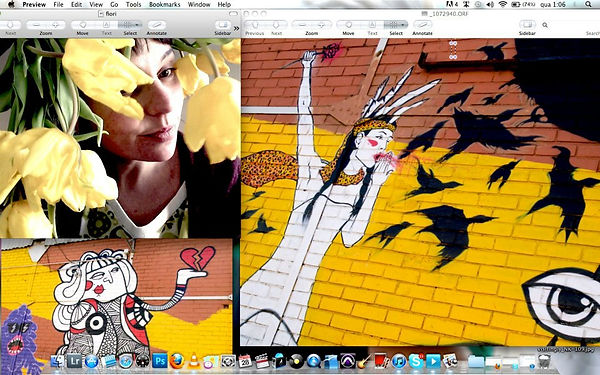Launch Photoshop from the Dock
This screenshot has width=600, height=375.
pos(159,361)
